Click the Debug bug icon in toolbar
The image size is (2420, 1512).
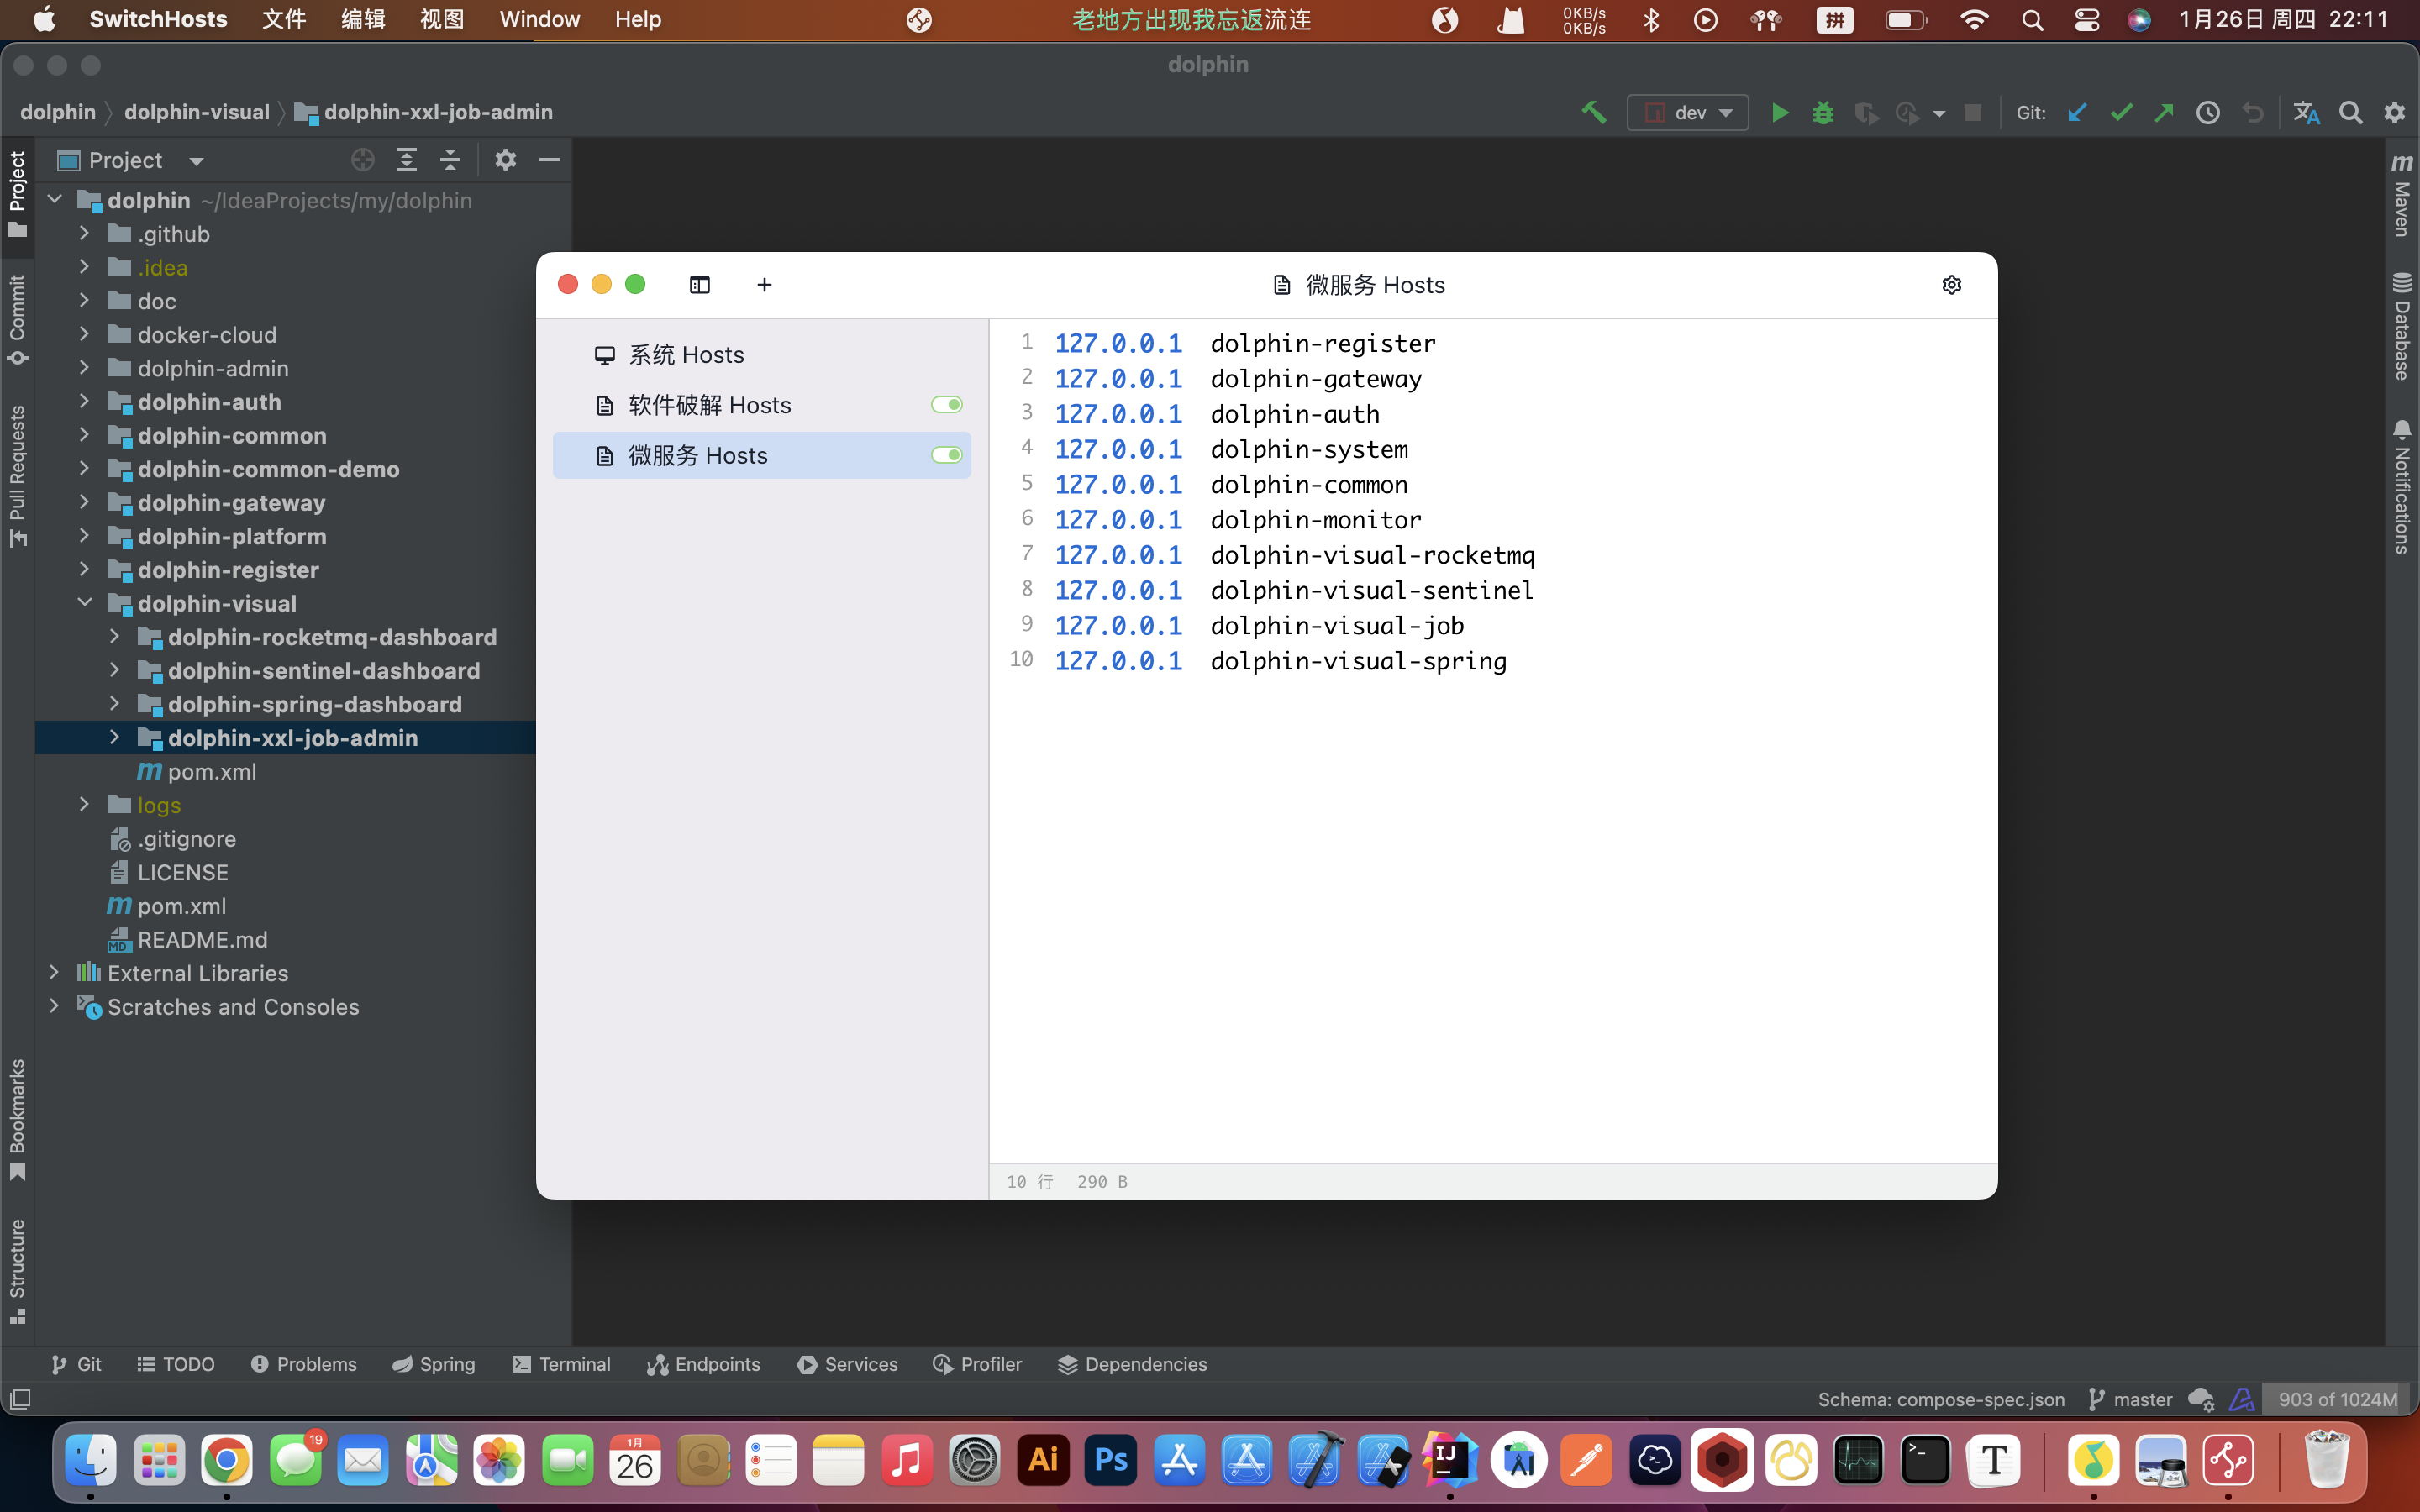pos(1823,113)
